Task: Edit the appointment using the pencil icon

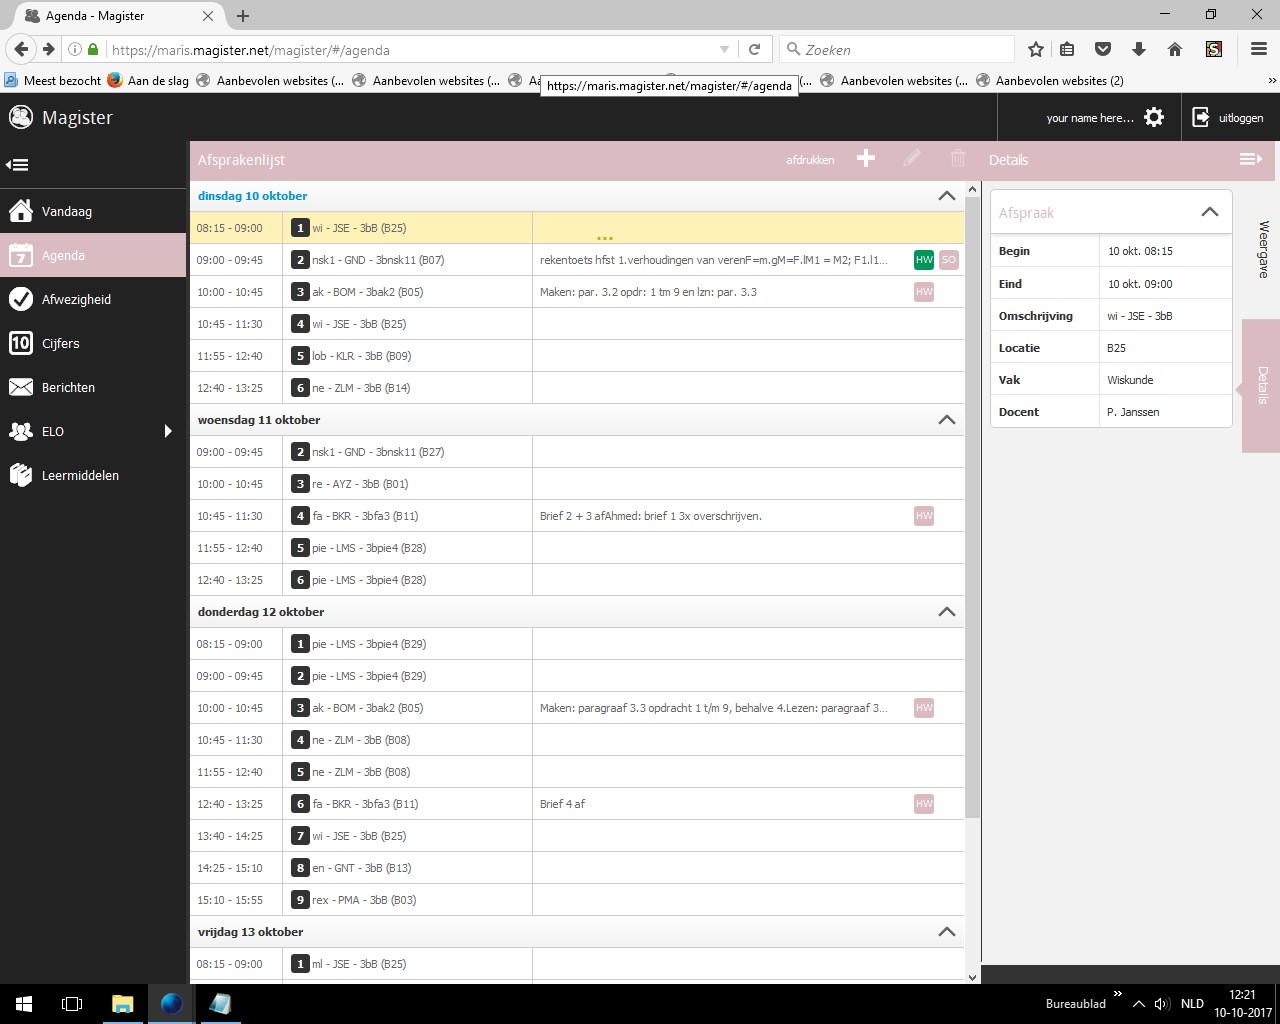Action: [911, 158]
